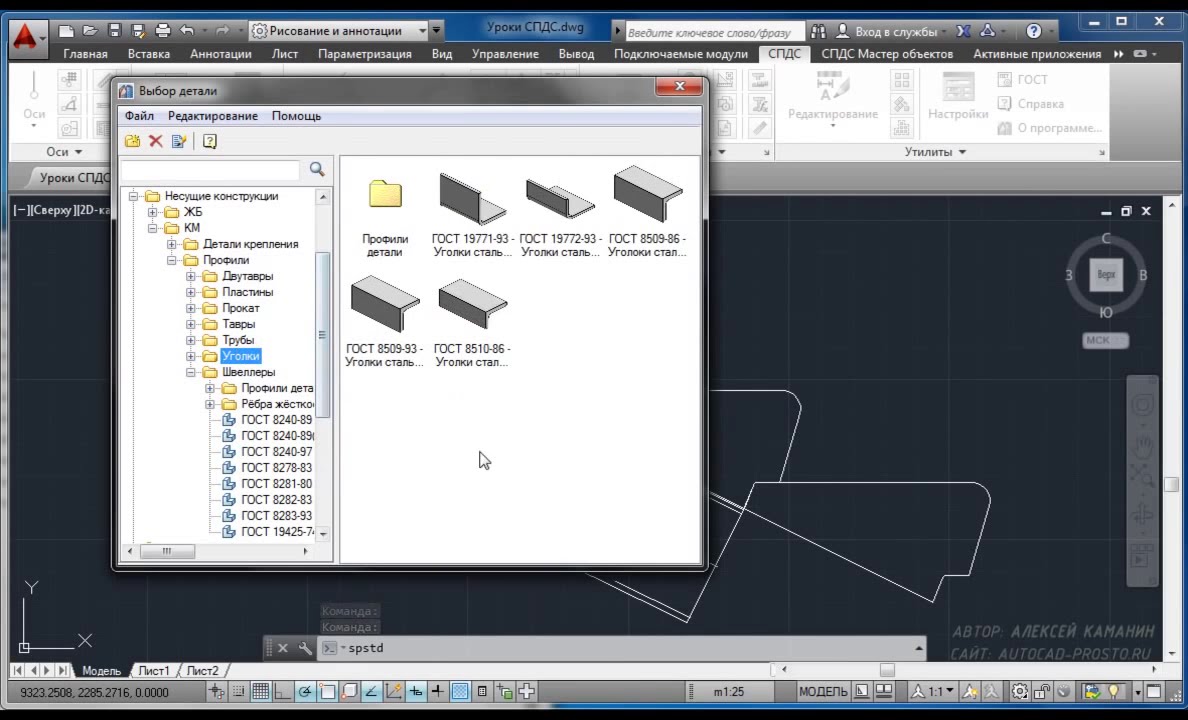The image size is (1188, 720).
Task: Toggle Ortho mode in the status bar
Action: click(283, 691)
